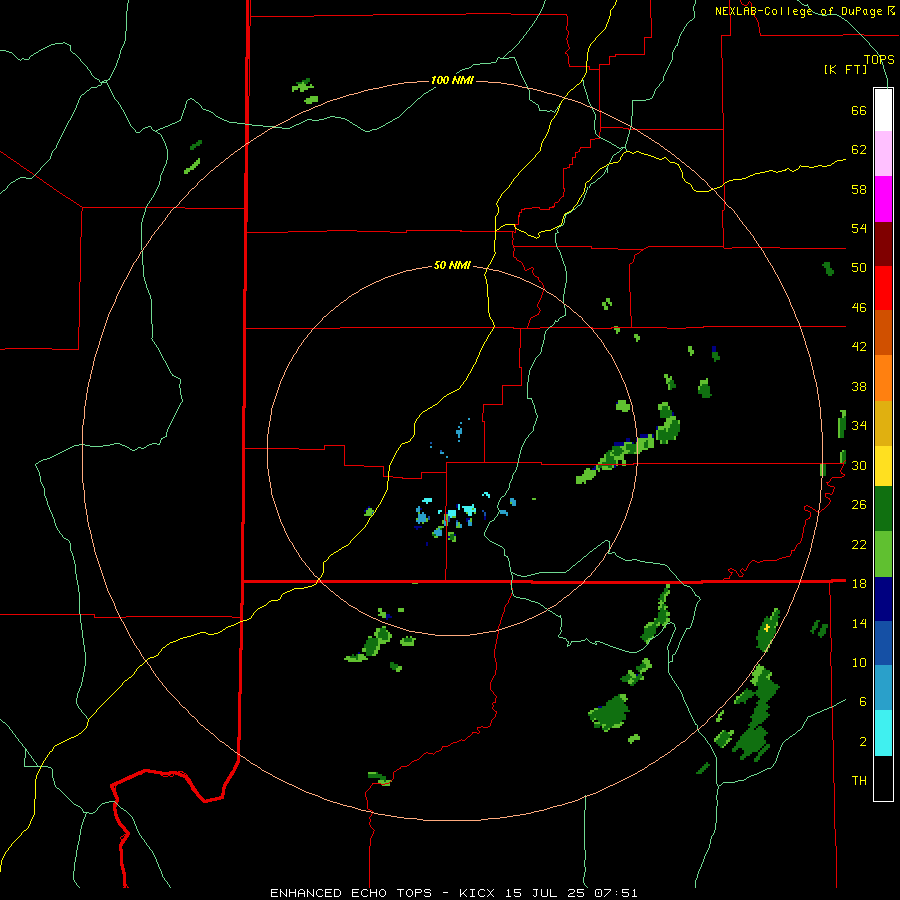Click the '38' scale value
This screenshot has width=900, height=900.
point(859,386)
